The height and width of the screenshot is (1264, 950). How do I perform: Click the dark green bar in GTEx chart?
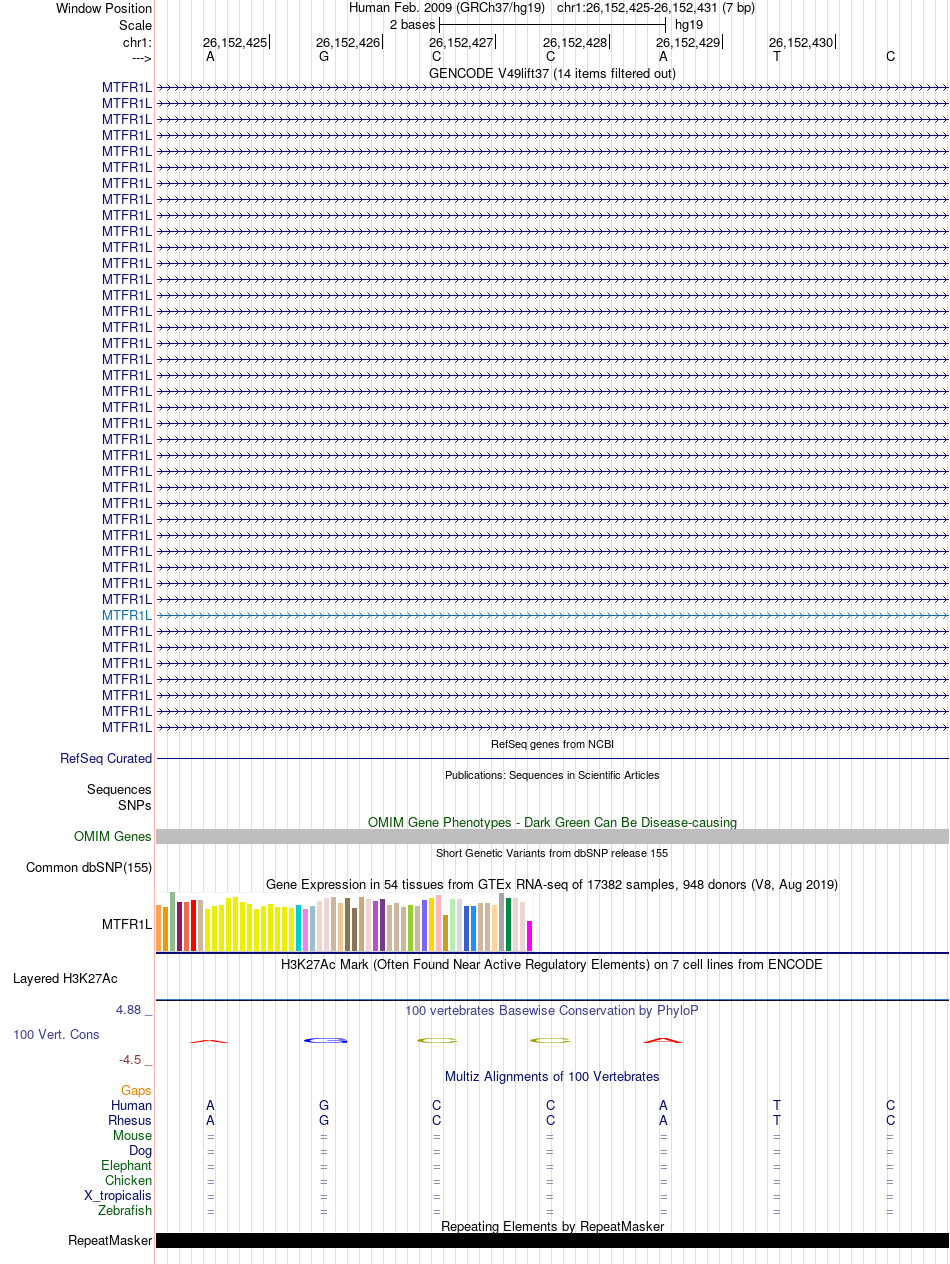508,924
